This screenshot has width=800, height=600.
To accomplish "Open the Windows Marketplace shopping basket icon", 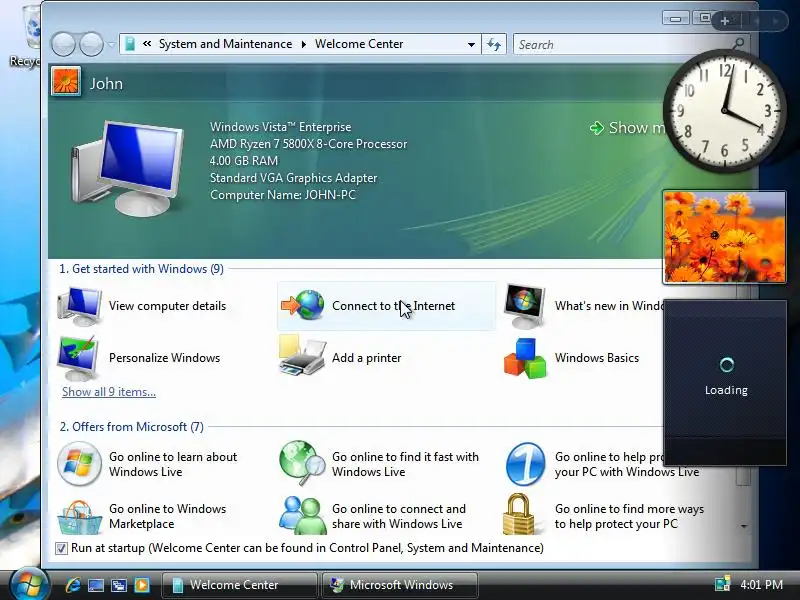I will [x=79, y=517].
